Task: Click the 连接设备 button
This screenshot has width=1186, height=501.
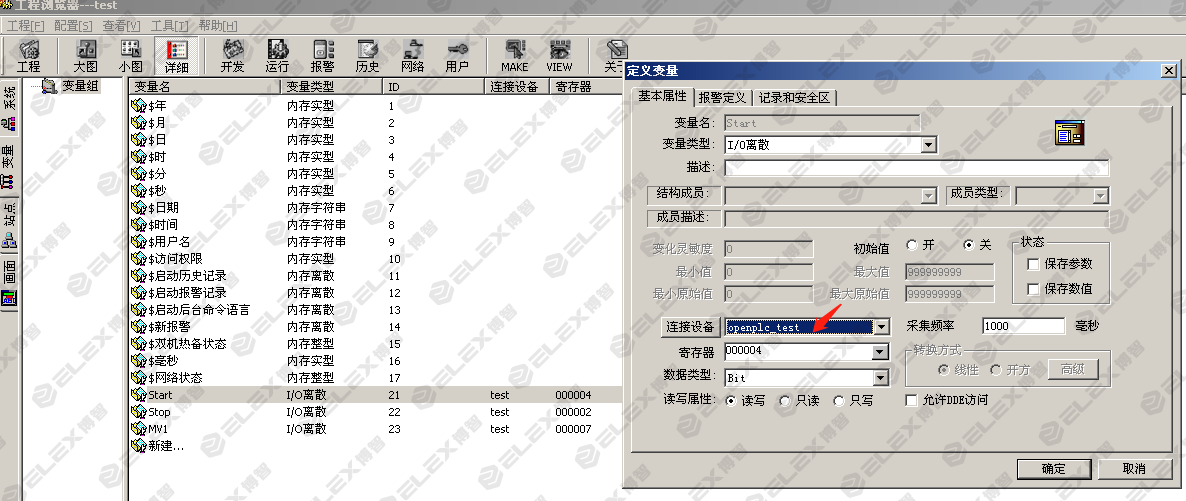Action: click(689, 327)
